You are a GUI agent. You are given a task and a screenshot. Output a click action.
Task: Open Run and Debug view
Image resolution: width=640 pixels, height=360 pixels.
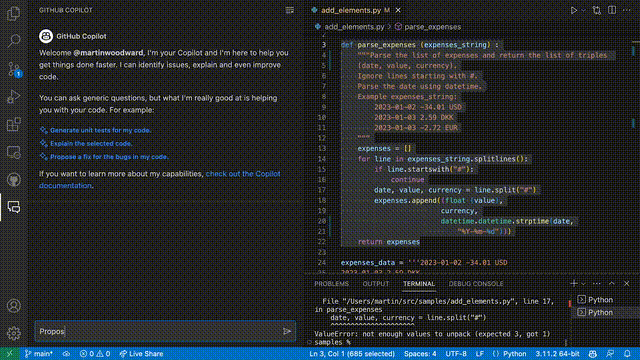13,97
